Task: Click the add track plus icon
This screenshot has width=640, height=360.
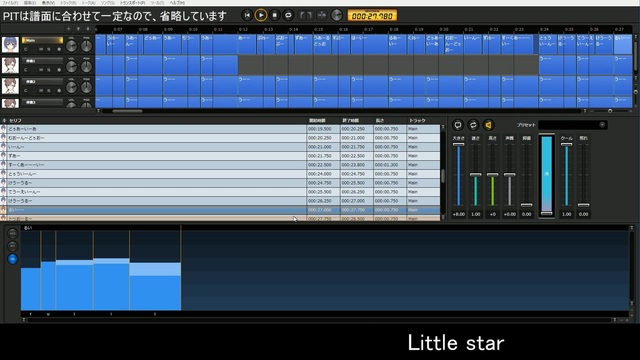Action: click(69, 29)
